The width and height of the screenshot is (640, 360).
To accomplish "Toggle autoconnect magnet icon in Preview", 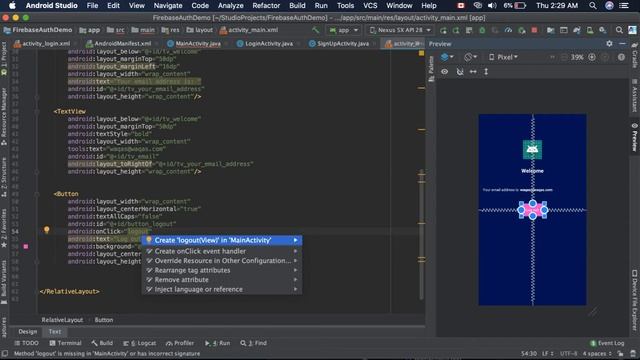I will [x=460, y=71].
